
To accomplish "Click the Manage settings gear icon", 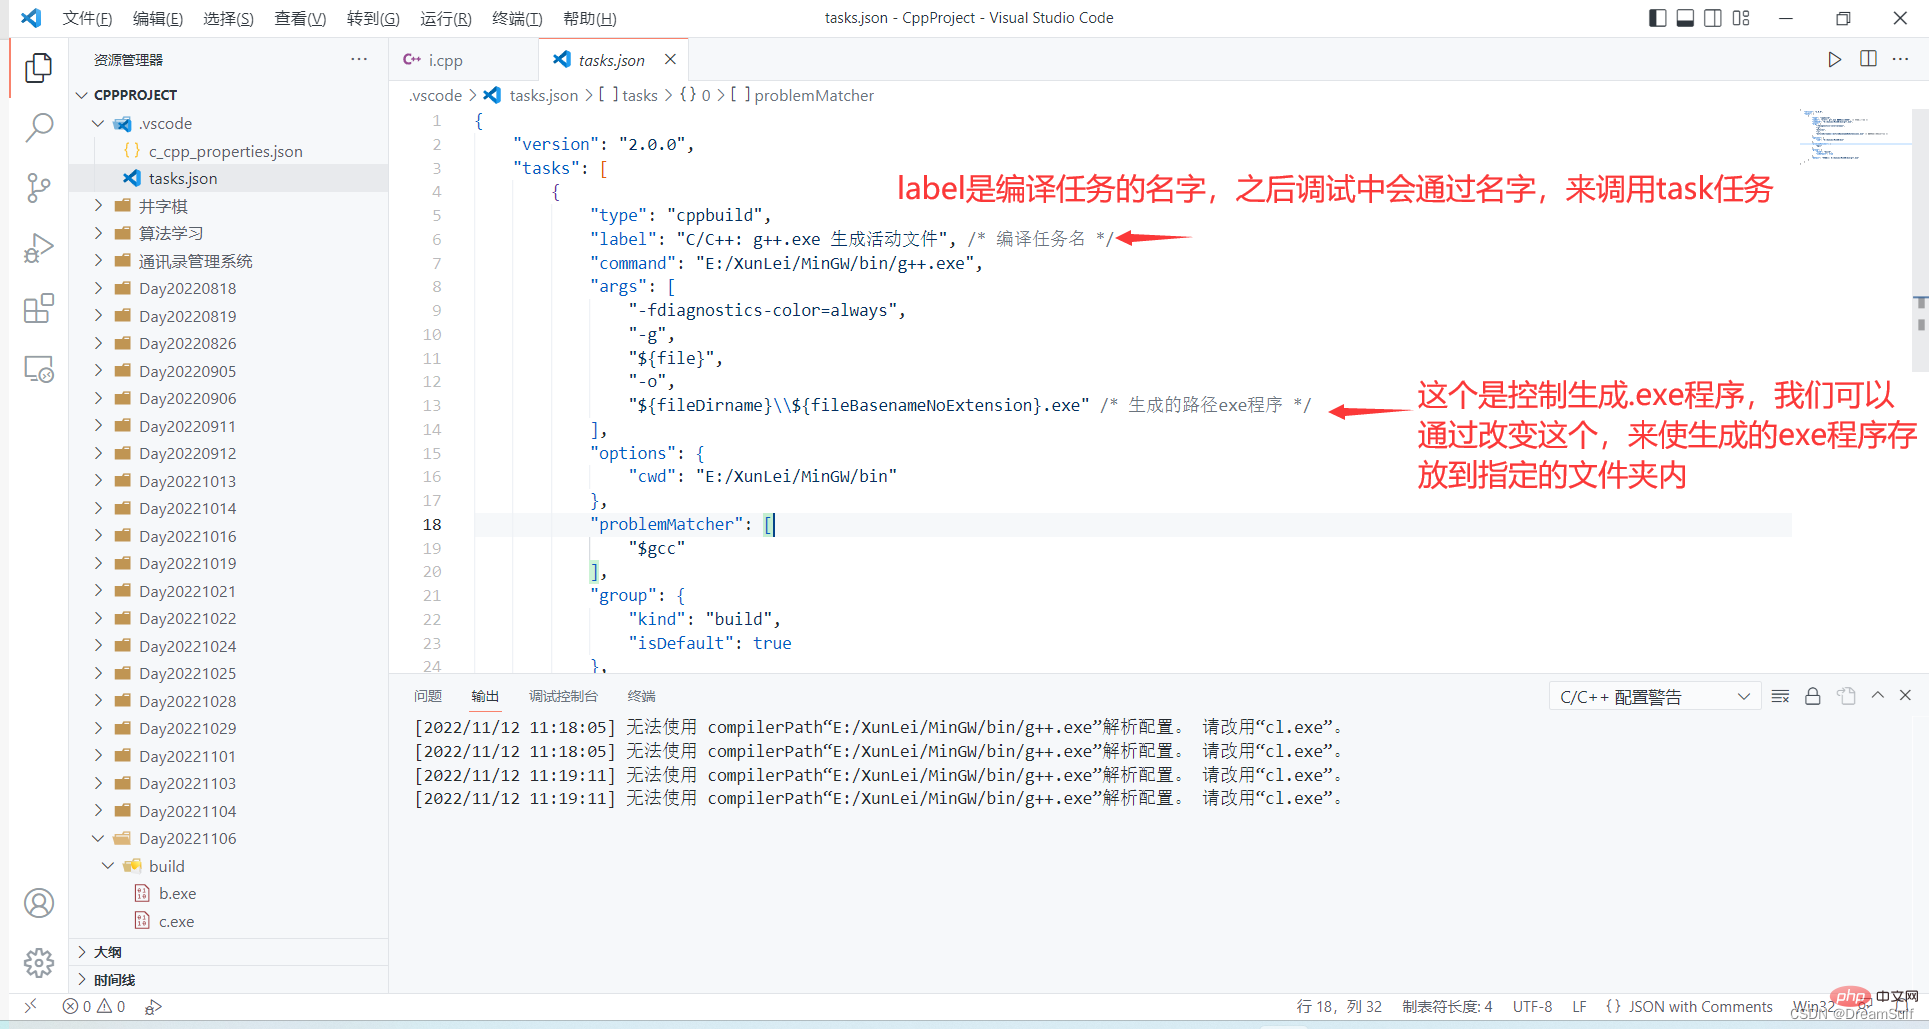I will (x=38, y=963).
